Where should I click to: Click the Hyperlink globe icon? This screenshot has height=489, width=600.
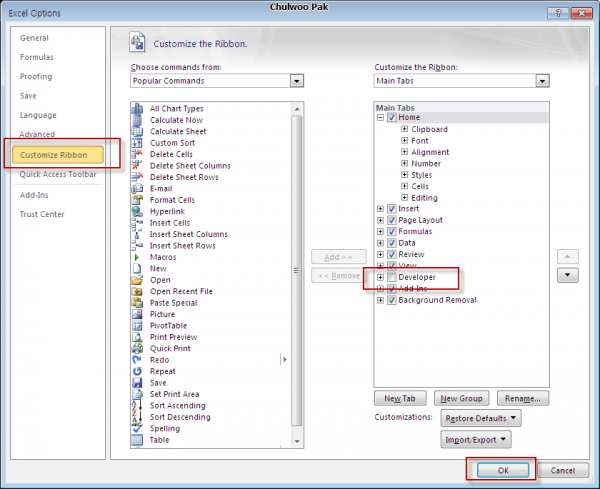137,211
